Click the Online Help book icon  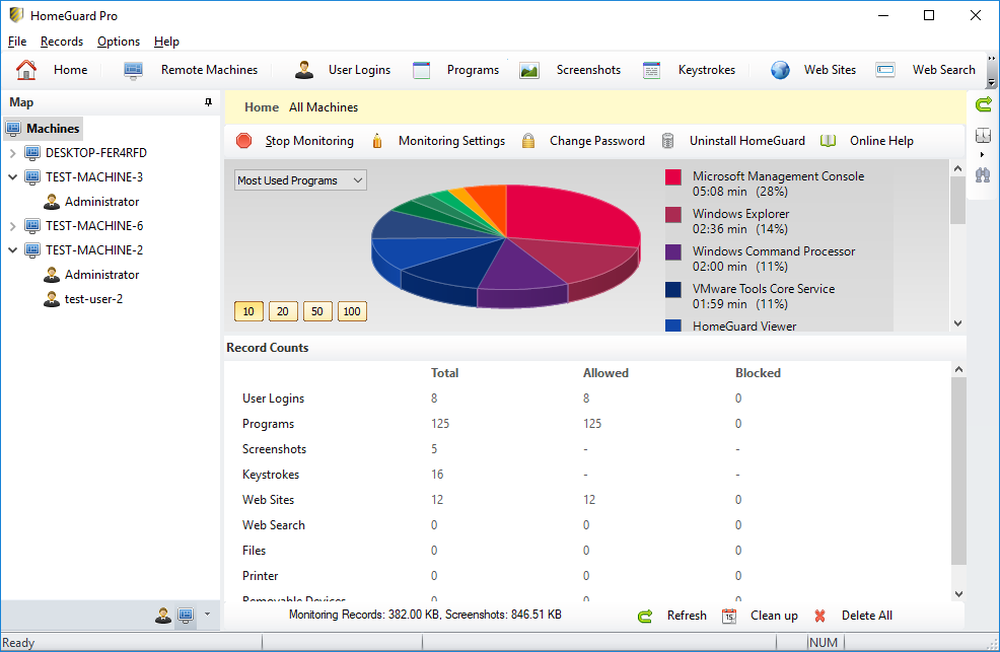coord(828,140)
